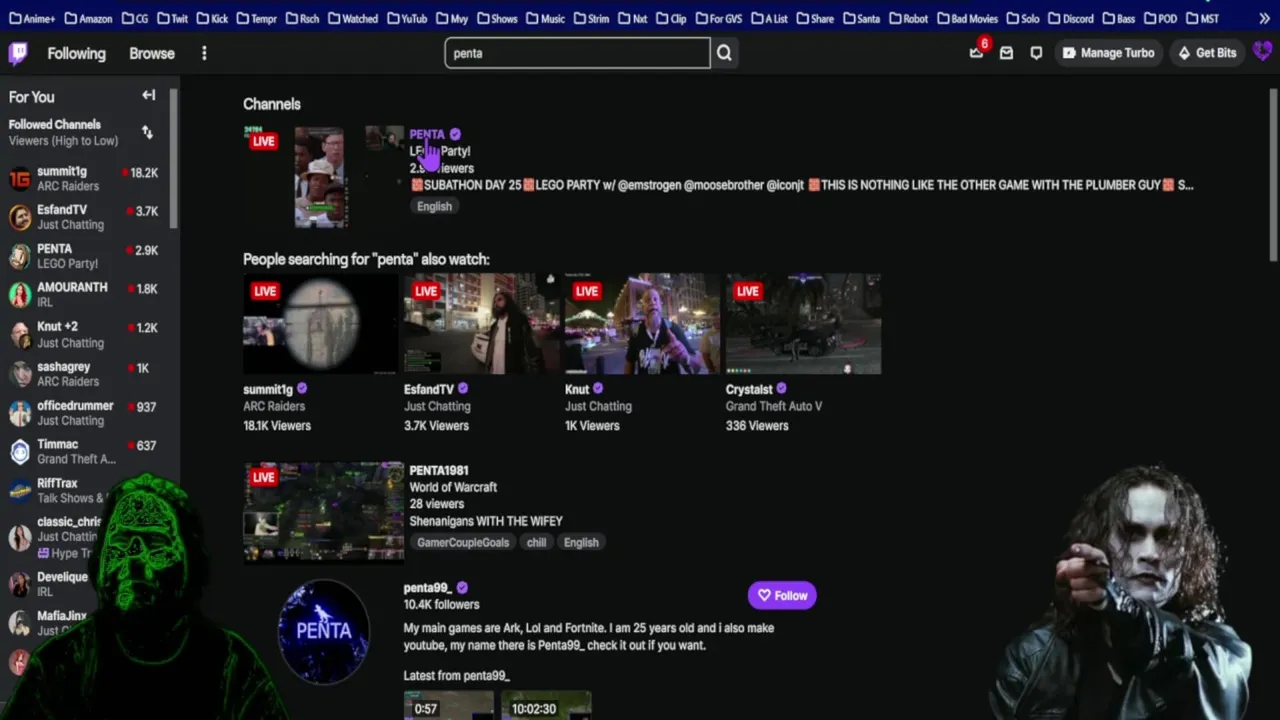Image resolution: width=1280 pixels, height=720 pixels.
Task: Open the Music bookmark folder
Action: 545,18
